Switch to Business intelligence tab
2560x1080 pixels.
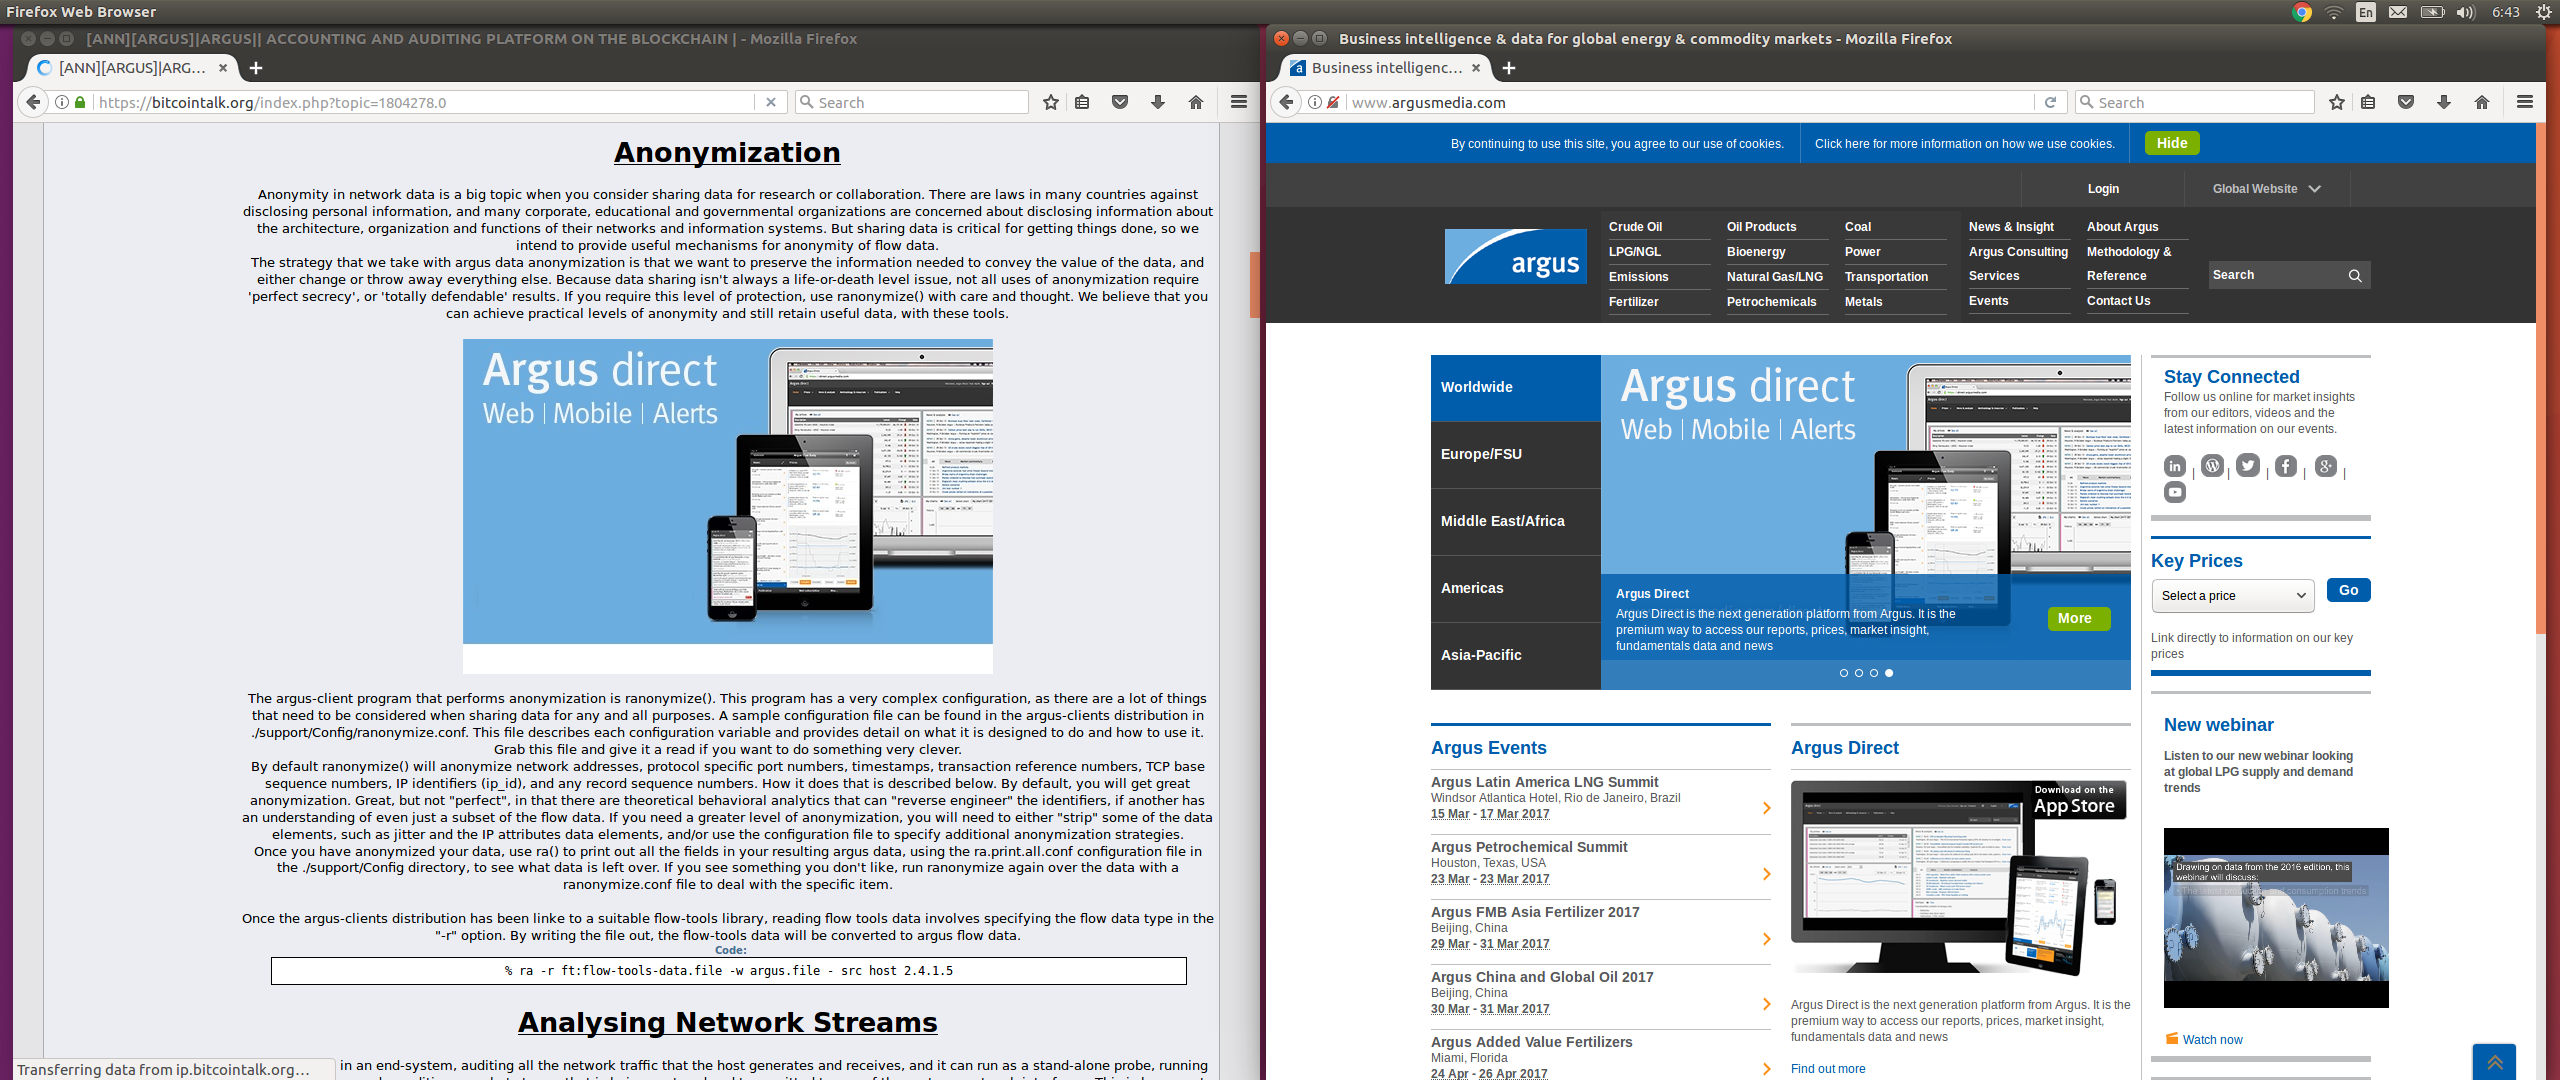[x=1386, y=68]
